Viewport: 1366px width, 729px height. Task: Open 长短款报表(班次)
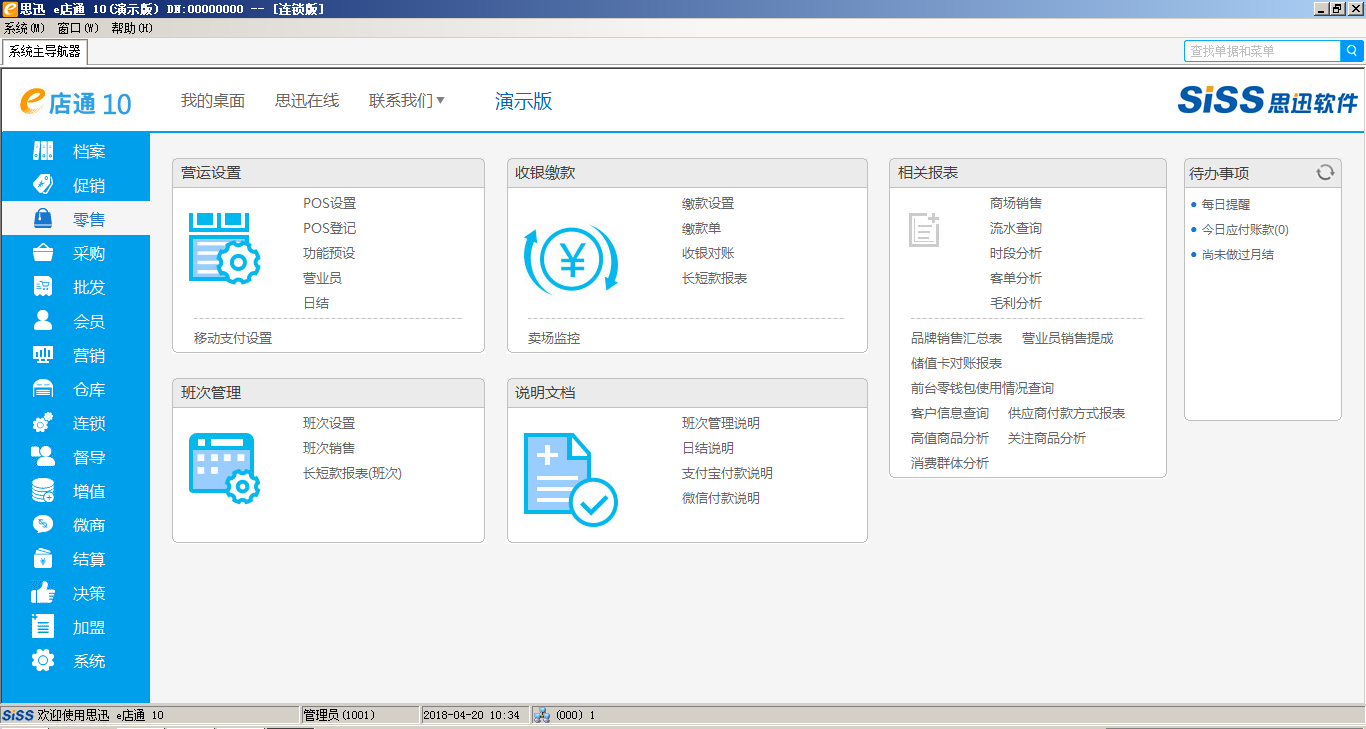point(352,473)
